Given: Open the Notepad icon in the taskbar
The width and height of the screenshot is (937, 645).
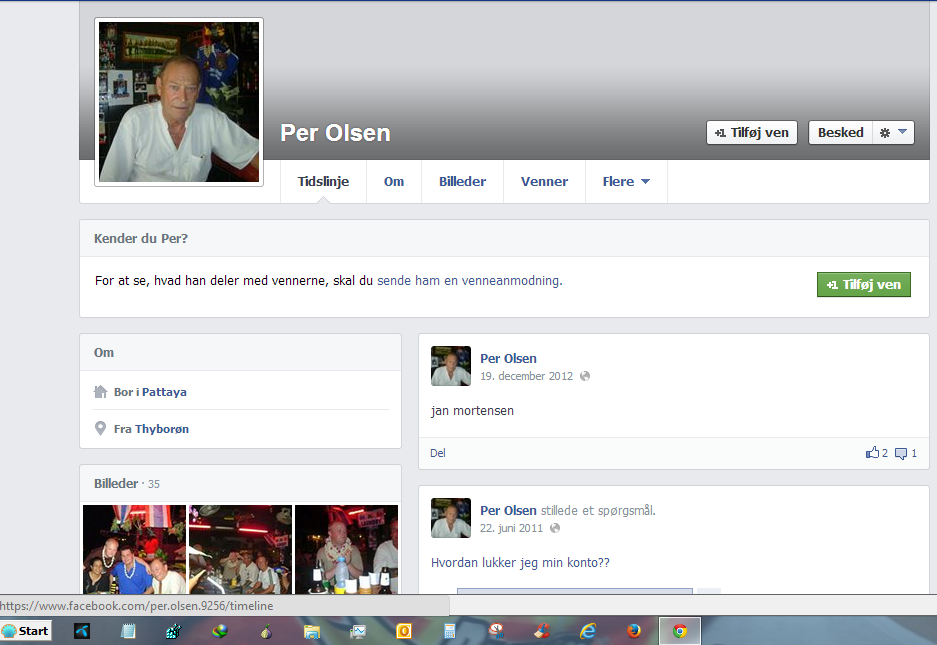Looking at the screenshot, I should 128,631.
